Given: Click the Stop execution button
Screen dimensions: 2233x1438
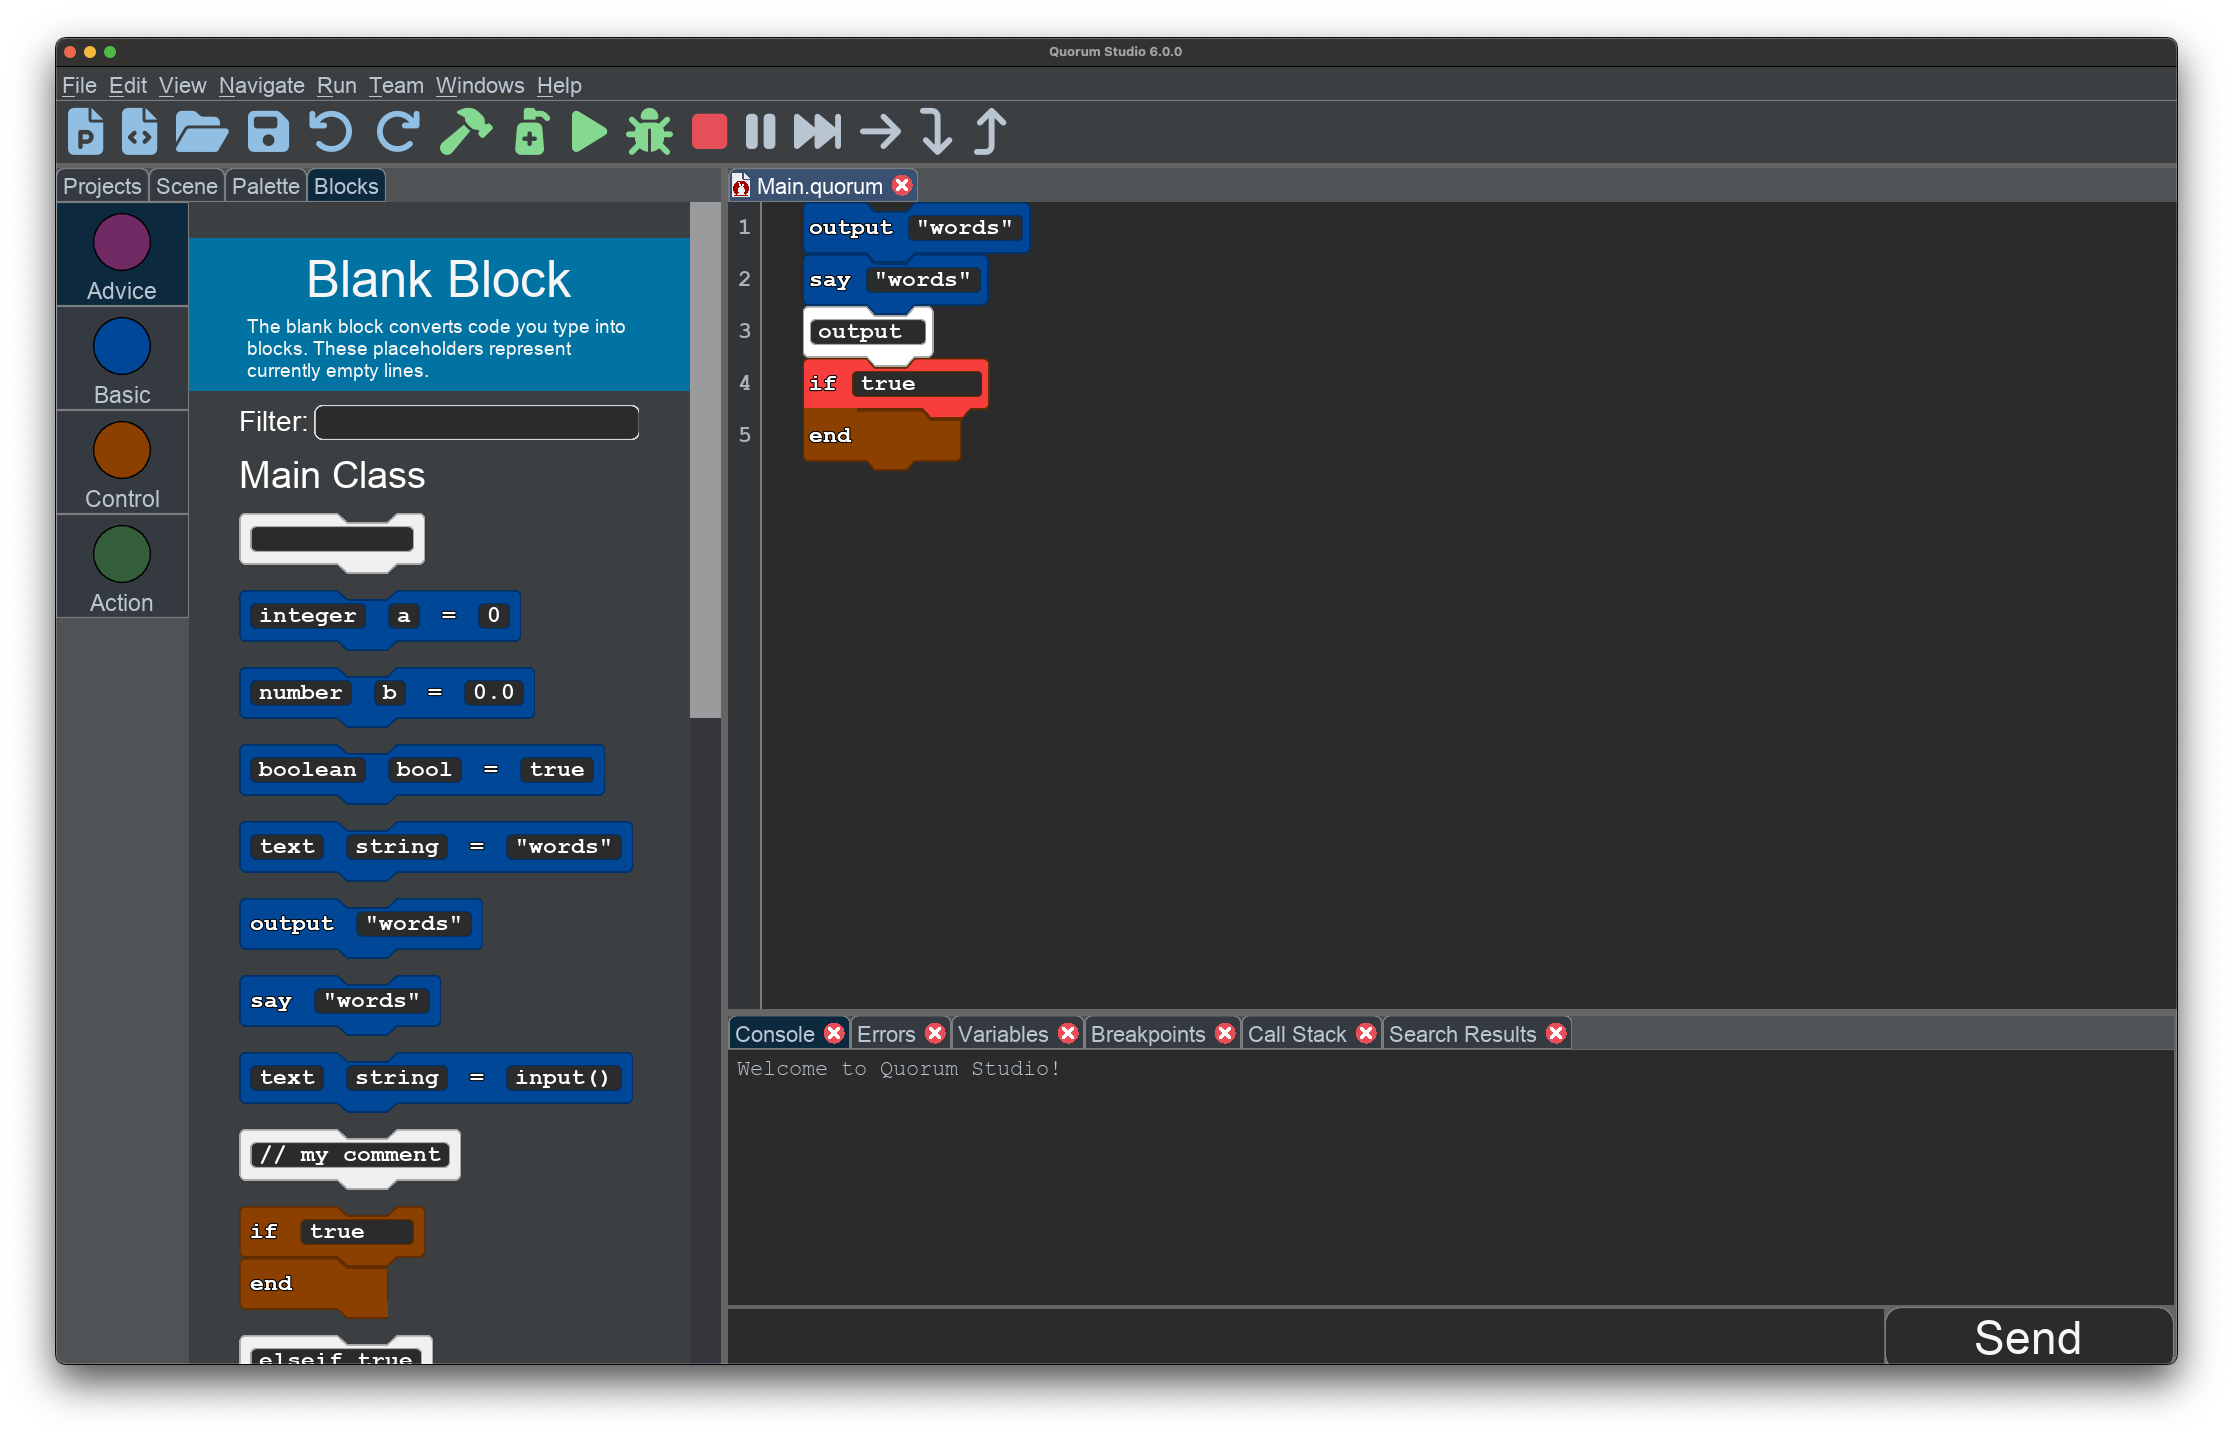Looking at the screenshot, I should (x=711, y=133).
